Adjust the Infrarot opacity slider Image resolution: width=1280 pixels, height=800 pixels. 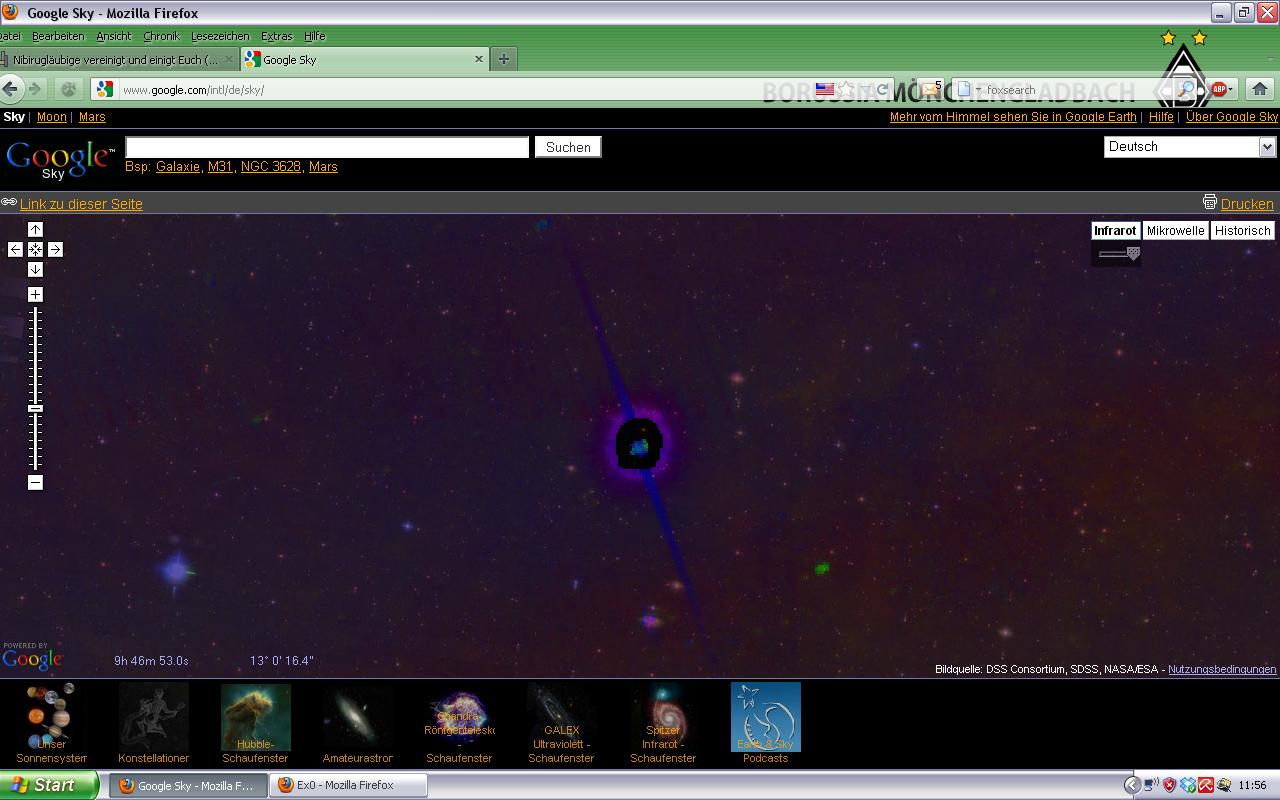1133,254
